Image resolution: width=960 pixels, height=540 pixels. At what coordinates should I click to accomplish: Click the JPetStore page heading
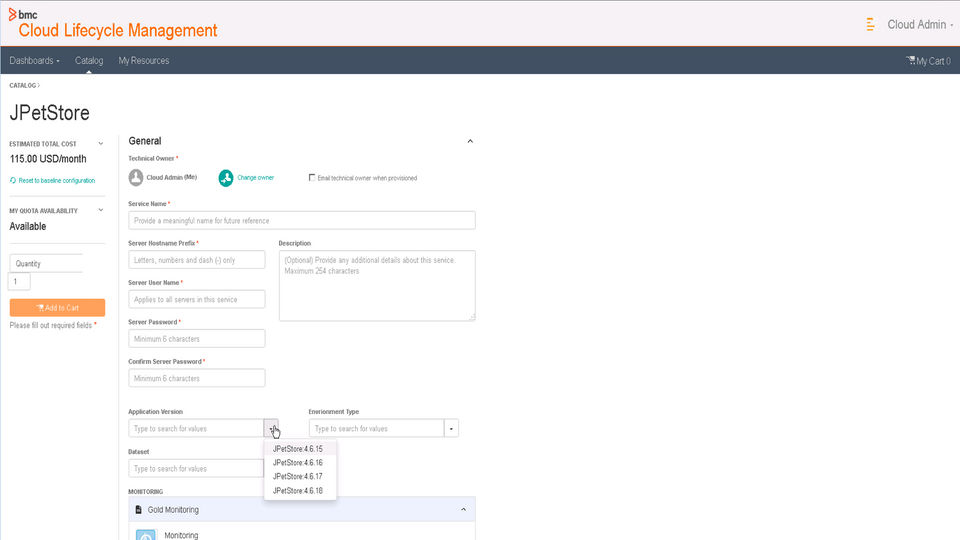50,113
